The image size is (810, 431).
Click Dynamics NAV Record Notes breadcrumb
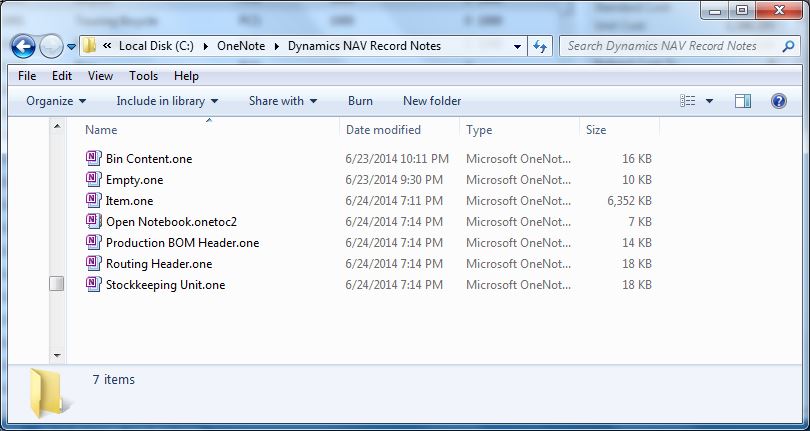(x=364, y=46)
